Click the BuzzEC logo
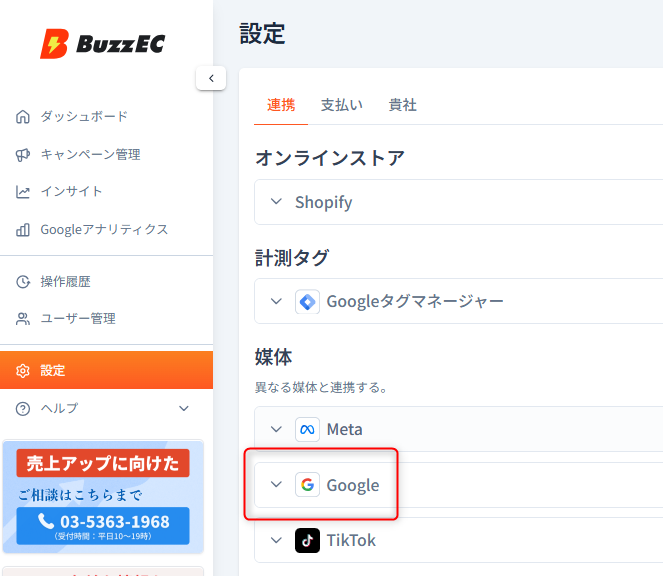 point(102,44)
